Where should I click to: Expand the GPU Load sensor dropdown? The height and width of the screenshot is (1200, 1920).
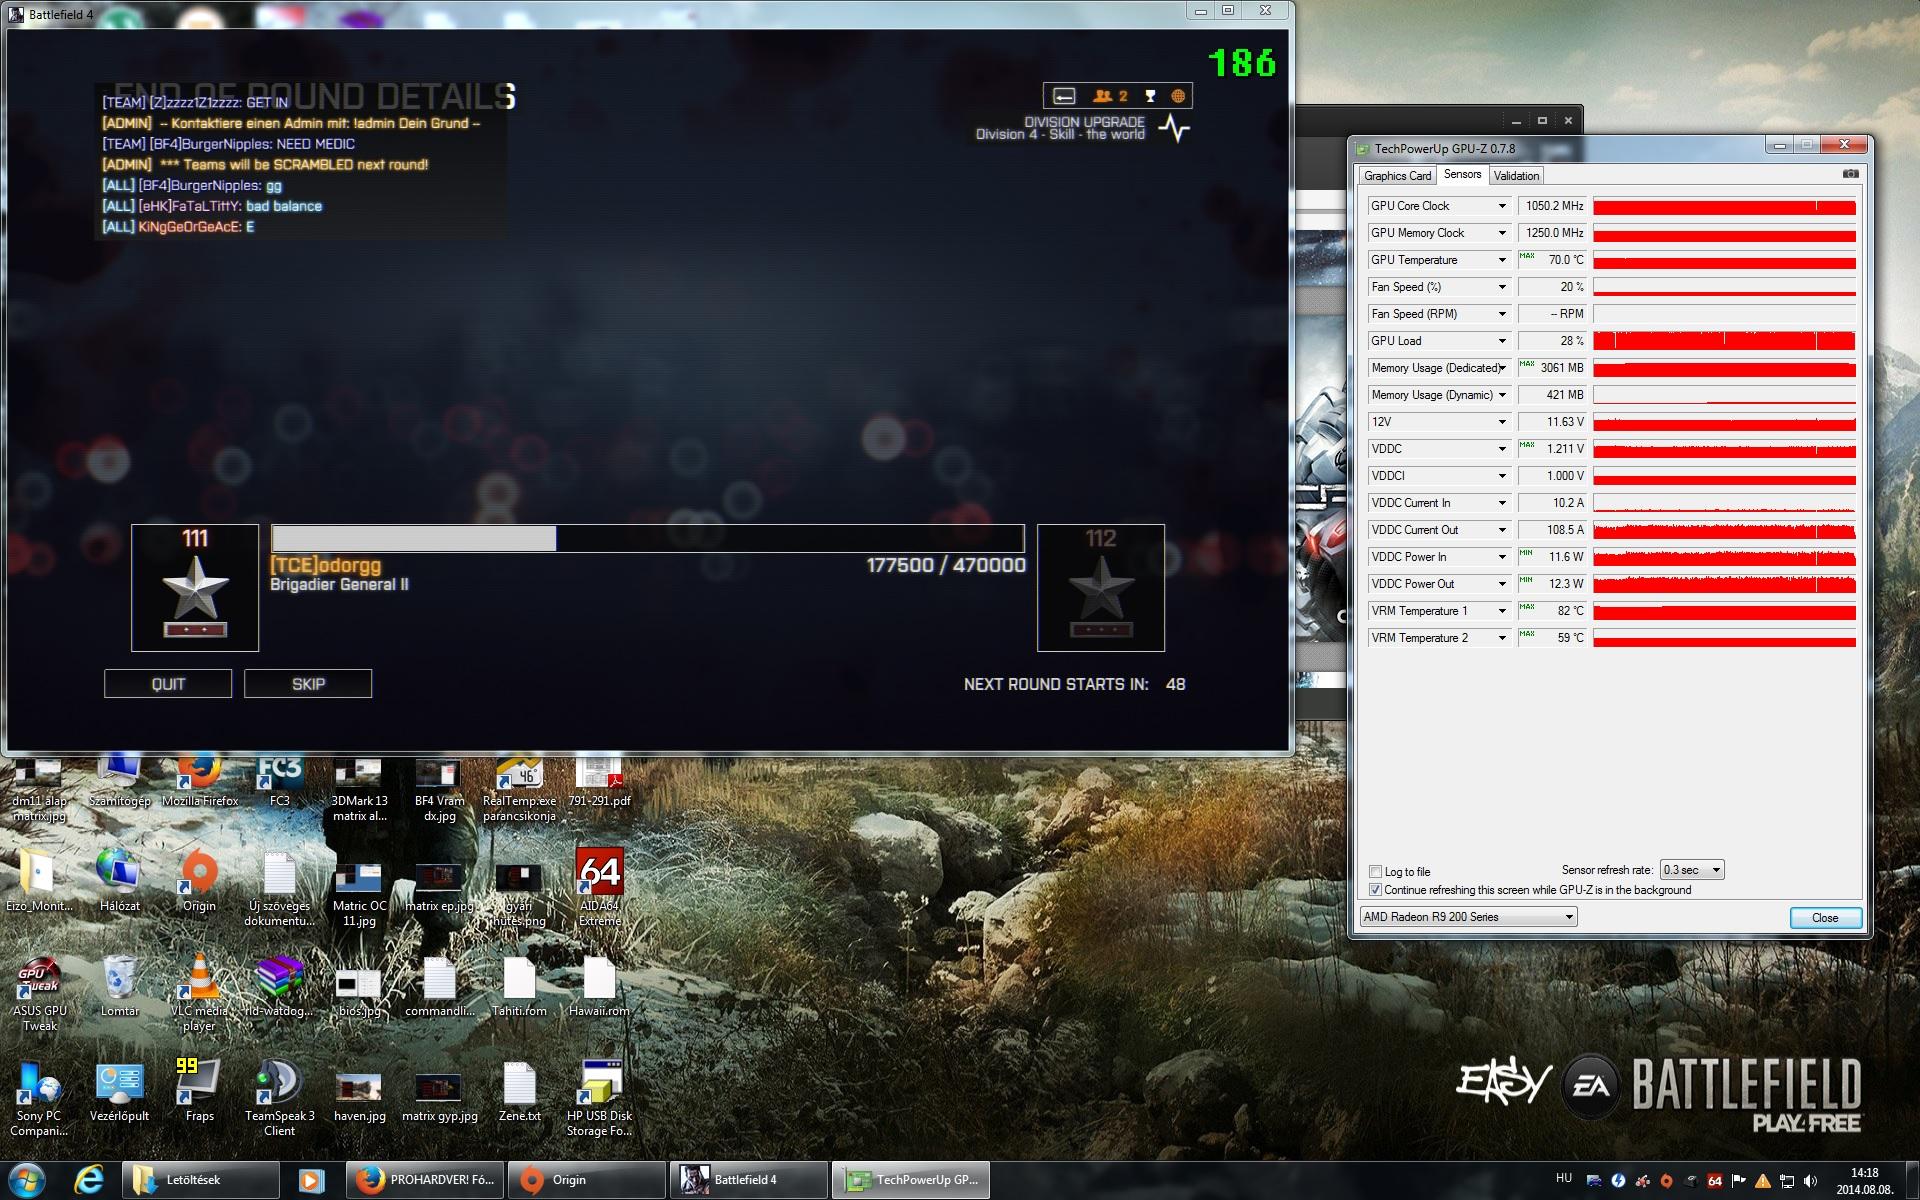click(1501, 341)
